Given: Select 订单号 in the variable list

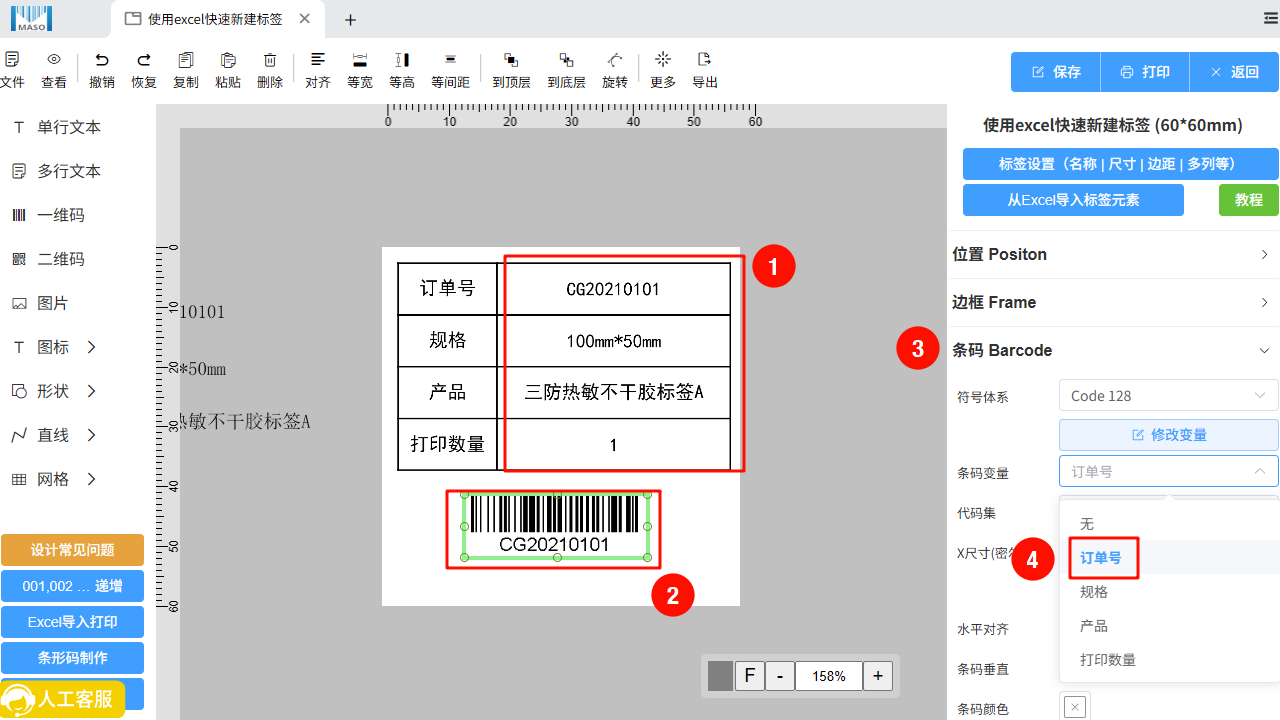Looking at the screenshot, I should [x=1169, y=558].
